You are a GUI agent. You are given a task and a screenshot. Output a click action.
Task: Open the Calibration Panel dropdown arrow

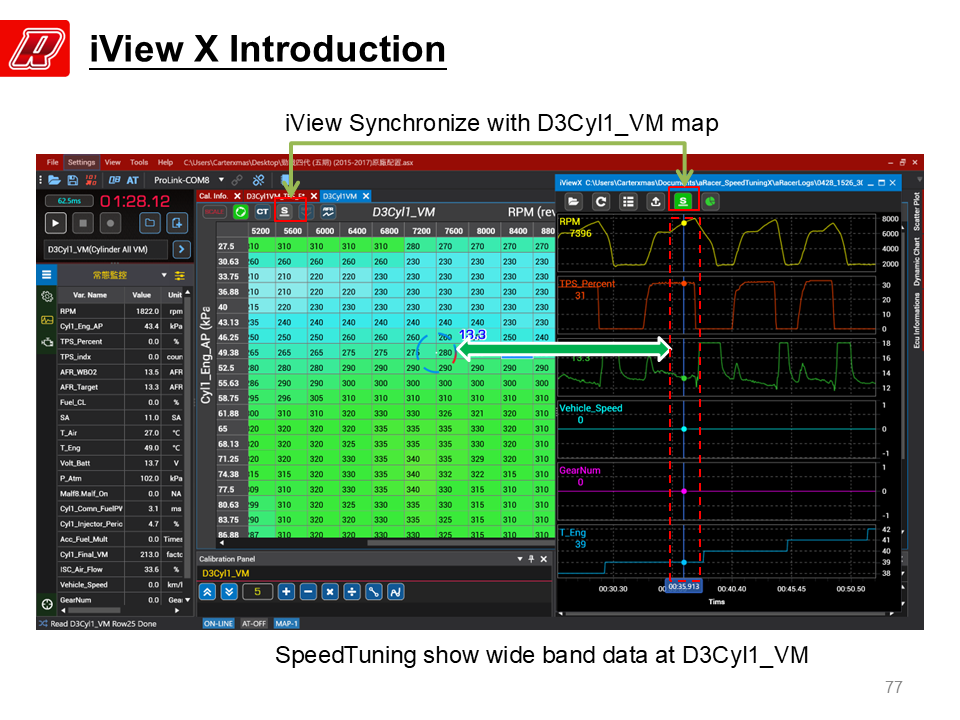(519, 559)
